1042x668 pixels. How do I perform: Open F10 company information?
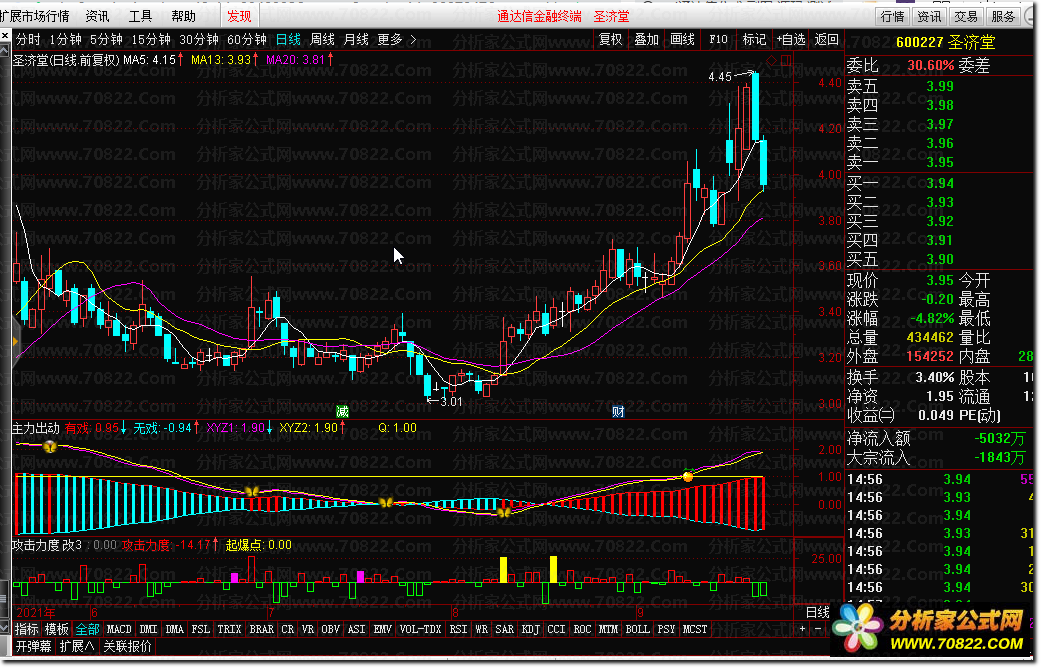click(718, 39)
